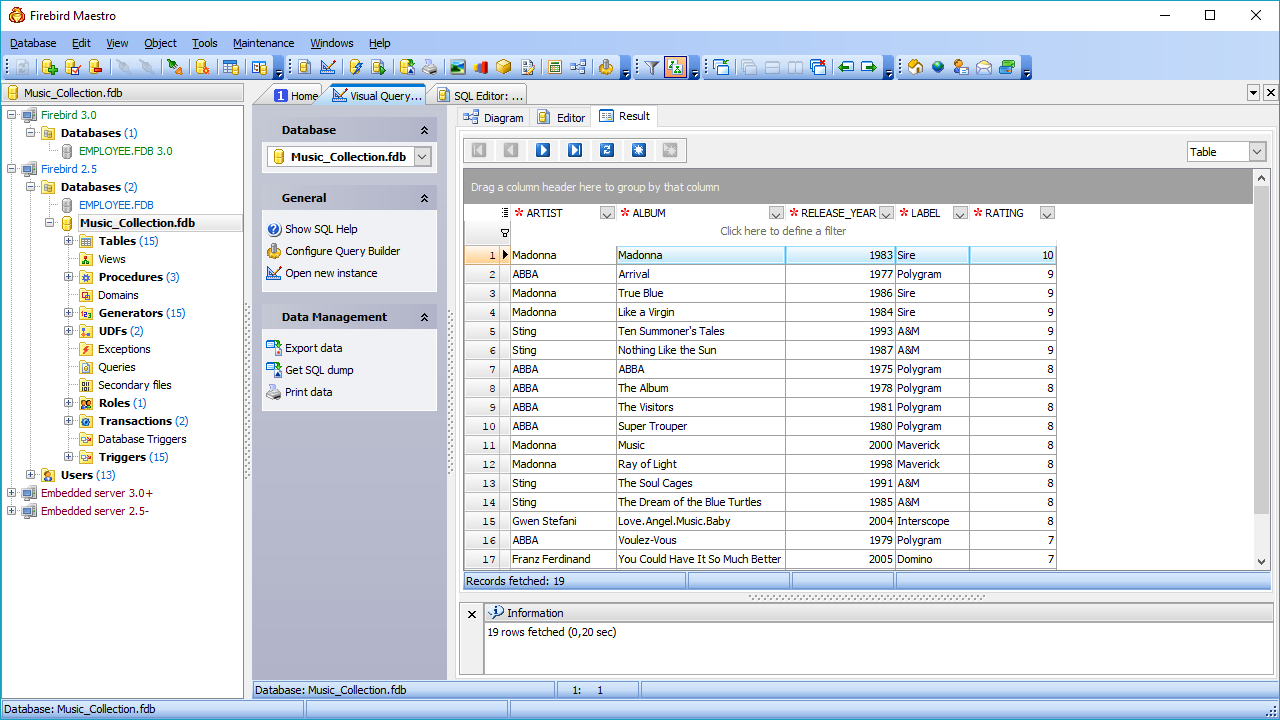Screen dimensions: 1280x720
Task: Expand the Tables node in the tree
Action: tap(69, 241)
